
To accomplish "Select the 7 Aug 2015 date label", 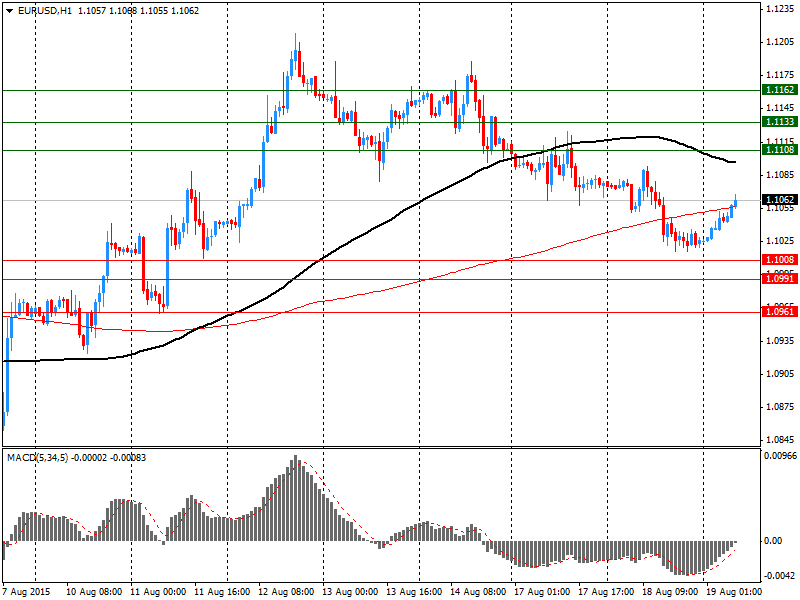I will [27, 592].
